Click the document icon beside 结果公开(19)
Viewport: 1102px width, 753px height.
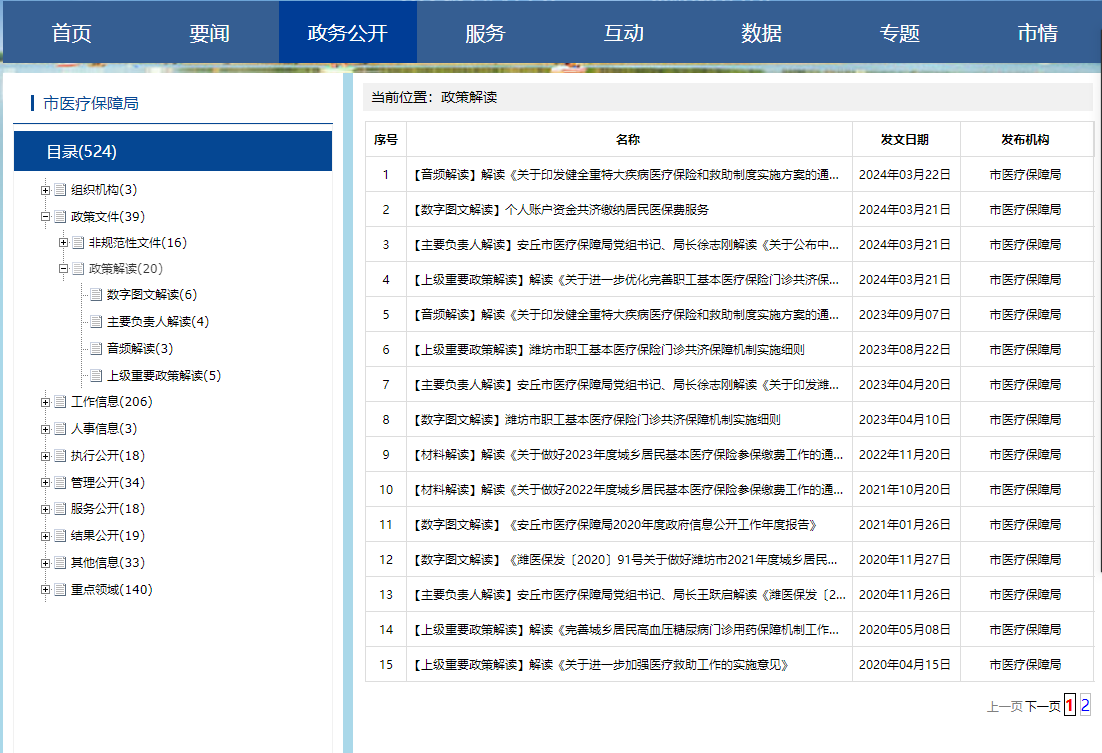tap(60, 536)
